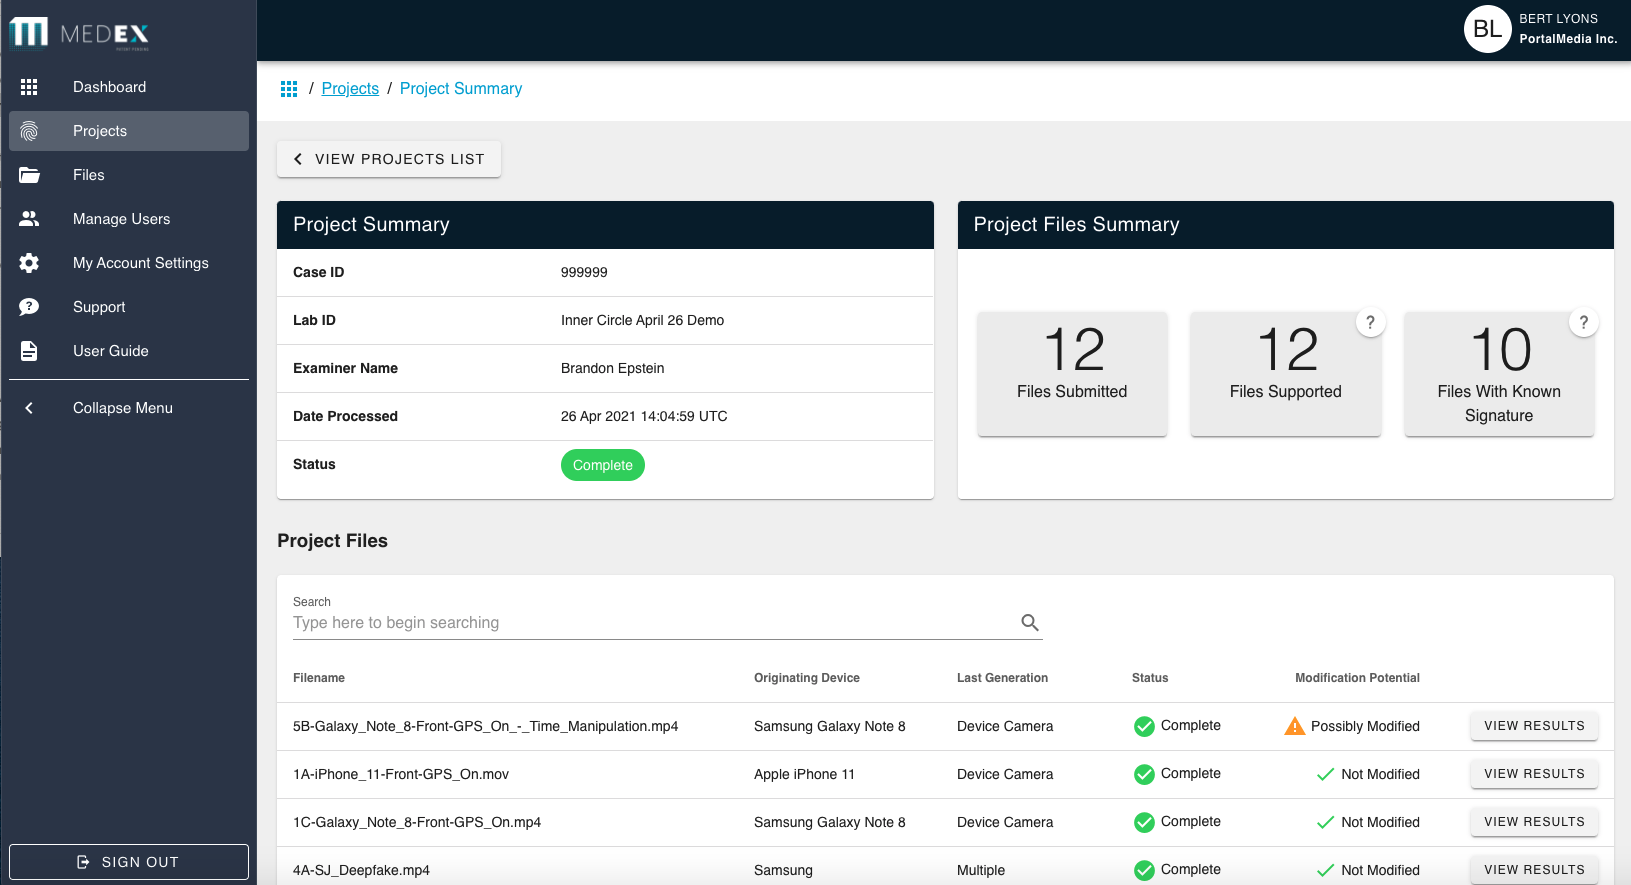This screenshot has width=1631, height=885.
Task: Open Support from the sidebar
Action: pyautogui.click(x=129, y=307)
